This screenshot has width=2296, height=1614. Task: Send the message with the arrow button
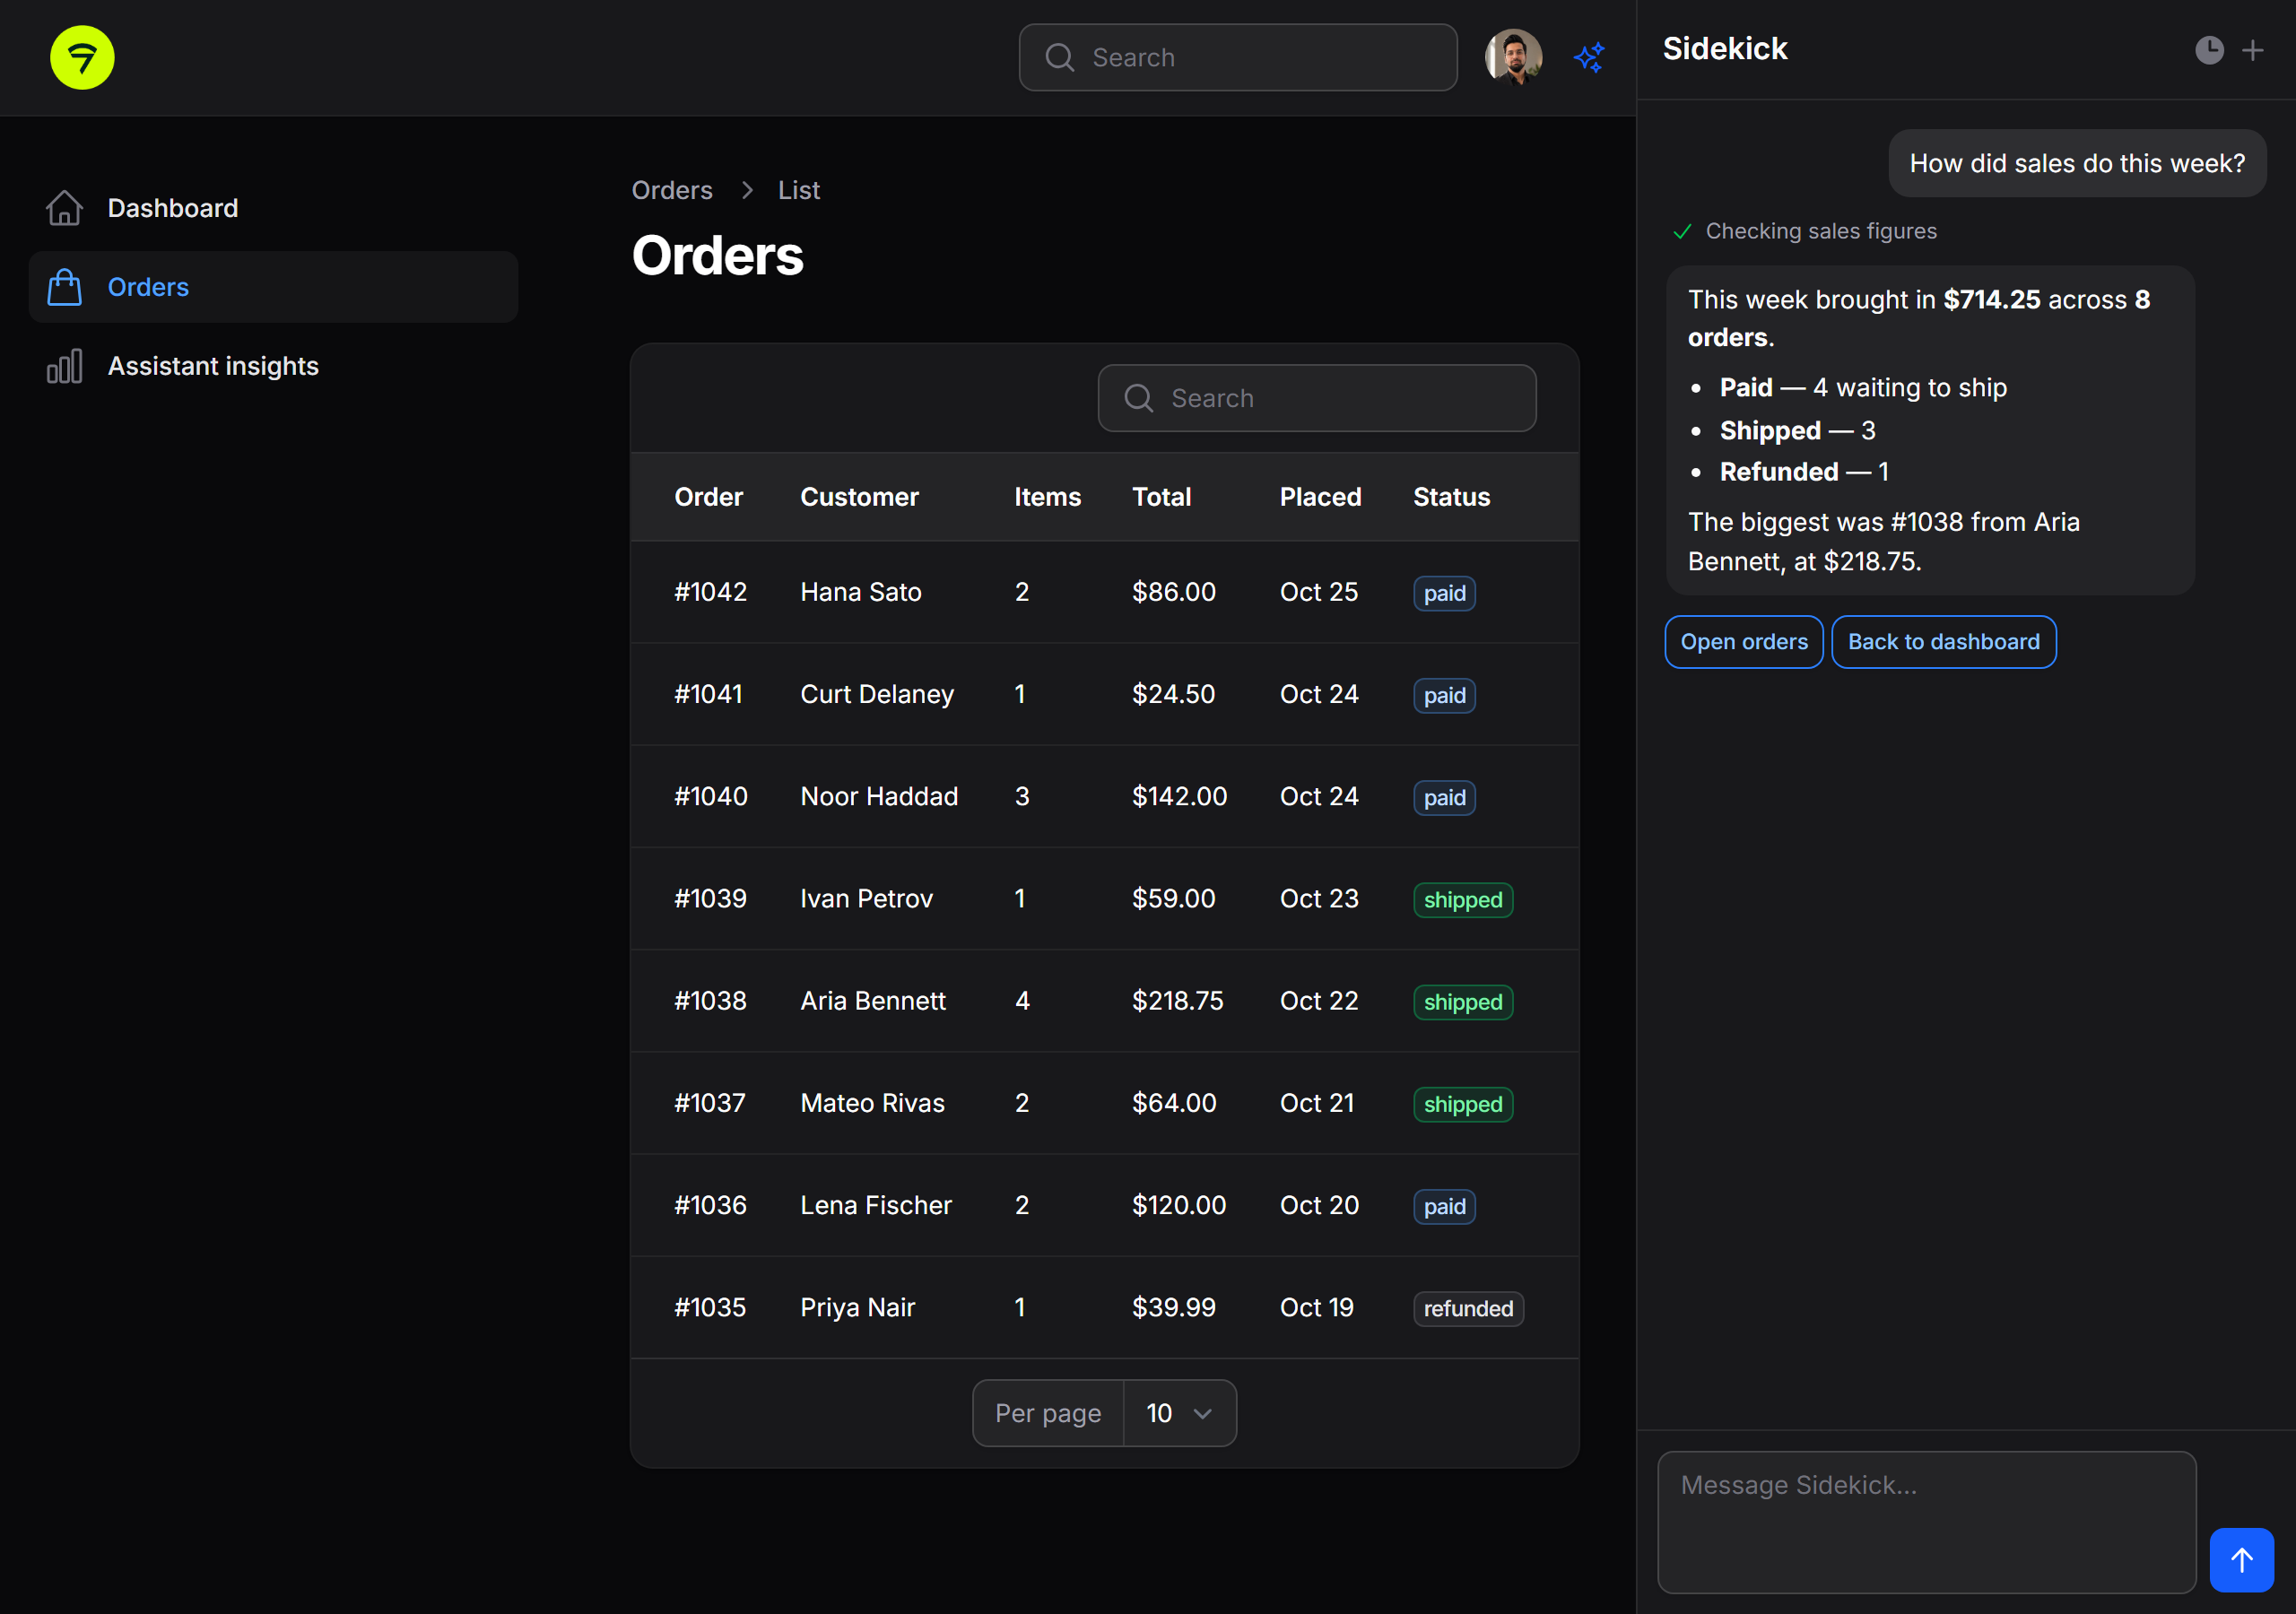pos(2241,1559)
